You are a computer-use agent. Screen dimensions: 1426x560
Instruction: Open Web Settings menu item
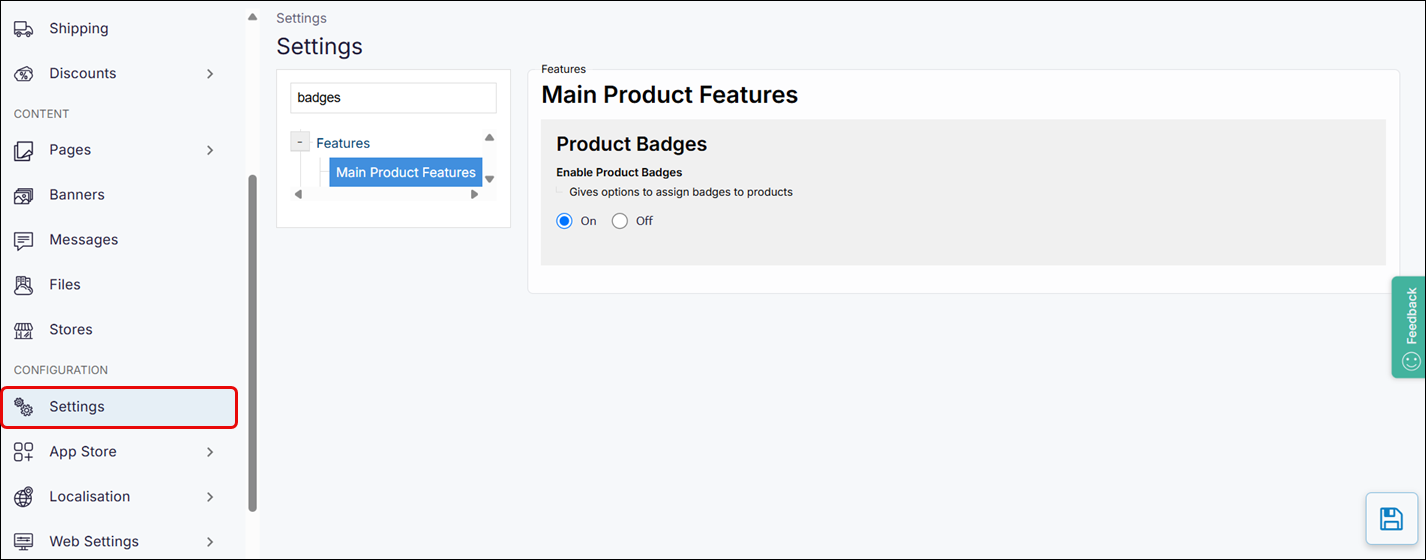pyautogui.click(x=94, y=541)
